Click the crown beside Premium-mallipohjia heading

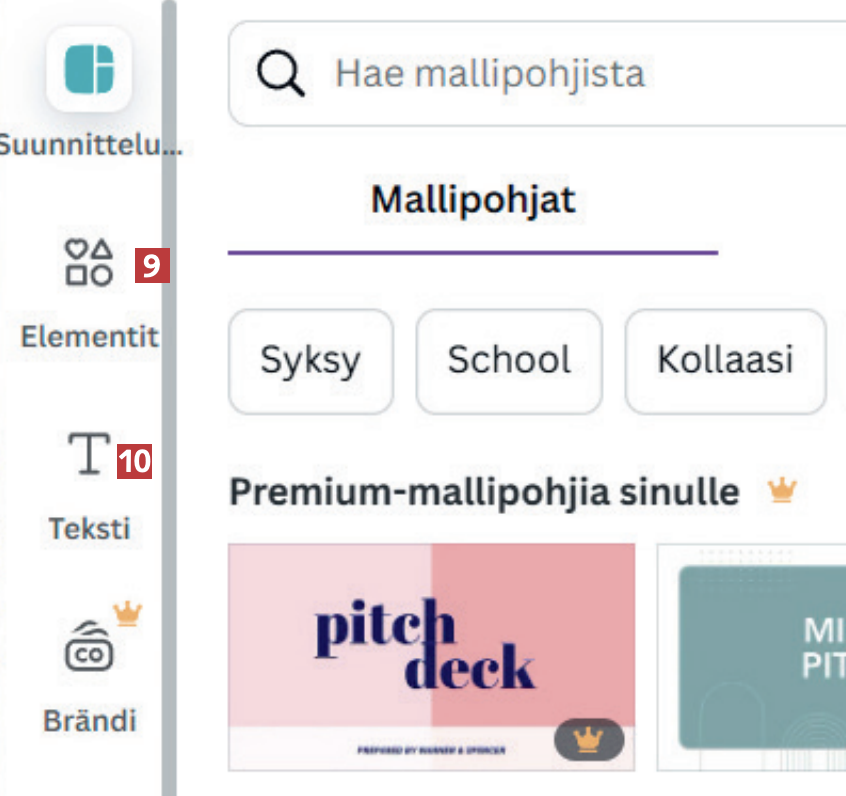coord(781,490)
